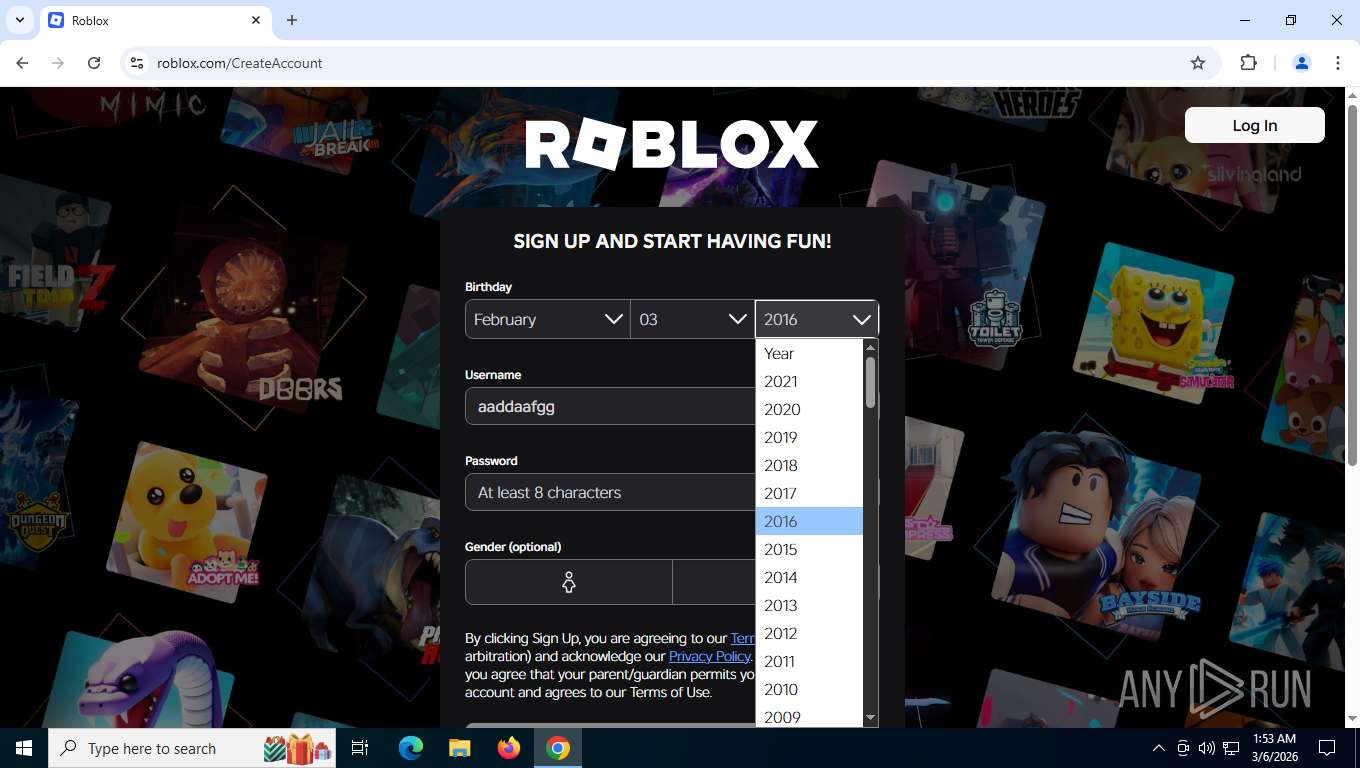Click year list scrollbar up arrow
The image size is (1360, 768).
tap(870, 347)
